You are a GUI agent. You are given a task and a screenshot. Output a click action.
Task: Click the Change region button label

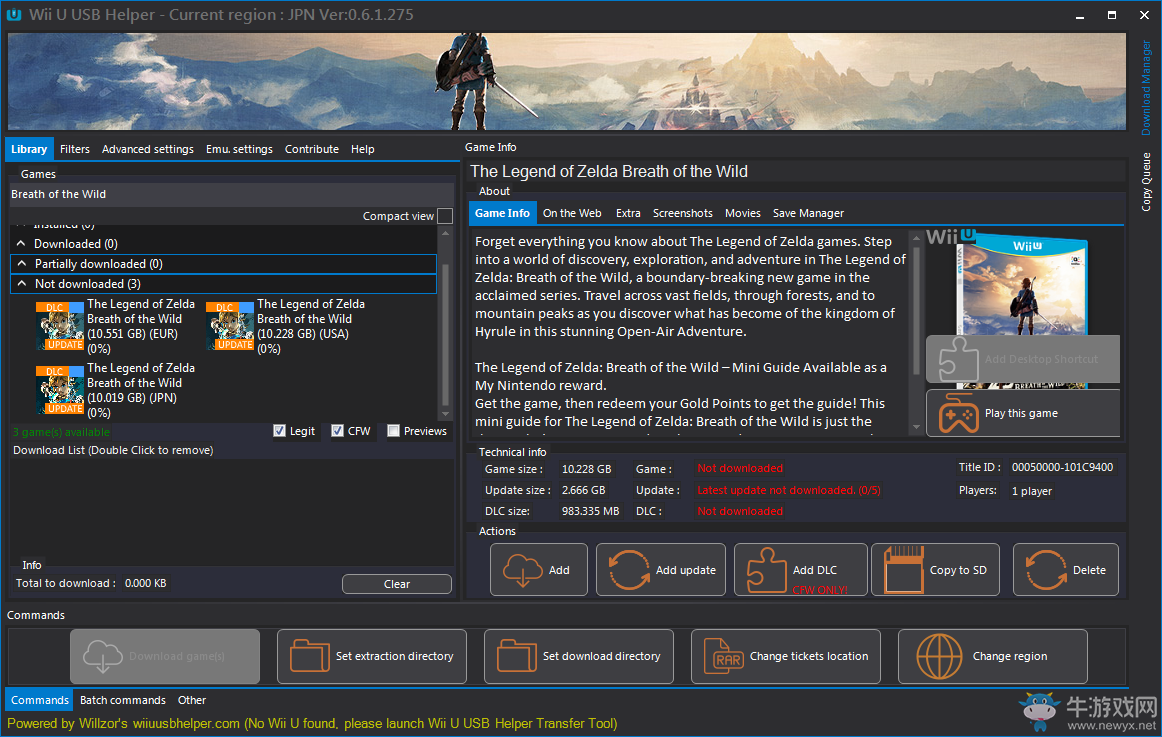pos(1009,656)
